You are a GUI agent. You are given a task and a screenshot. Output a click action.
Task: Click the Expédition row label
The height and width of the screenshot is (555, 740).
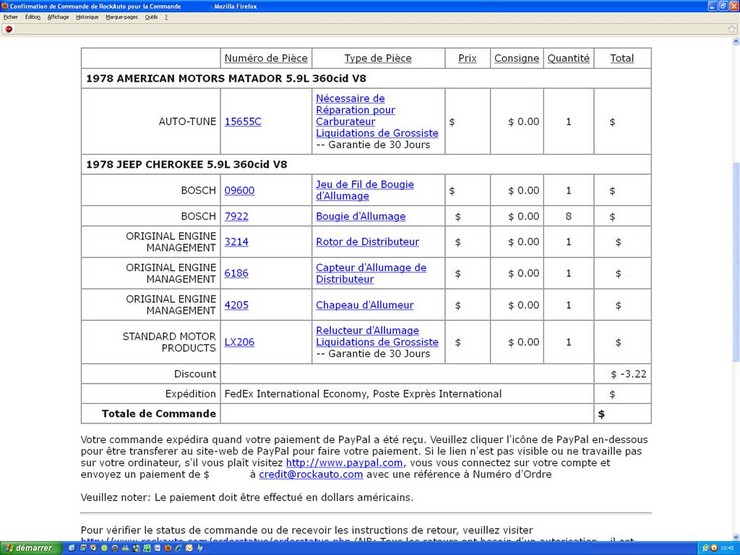(x=190, y=394)
